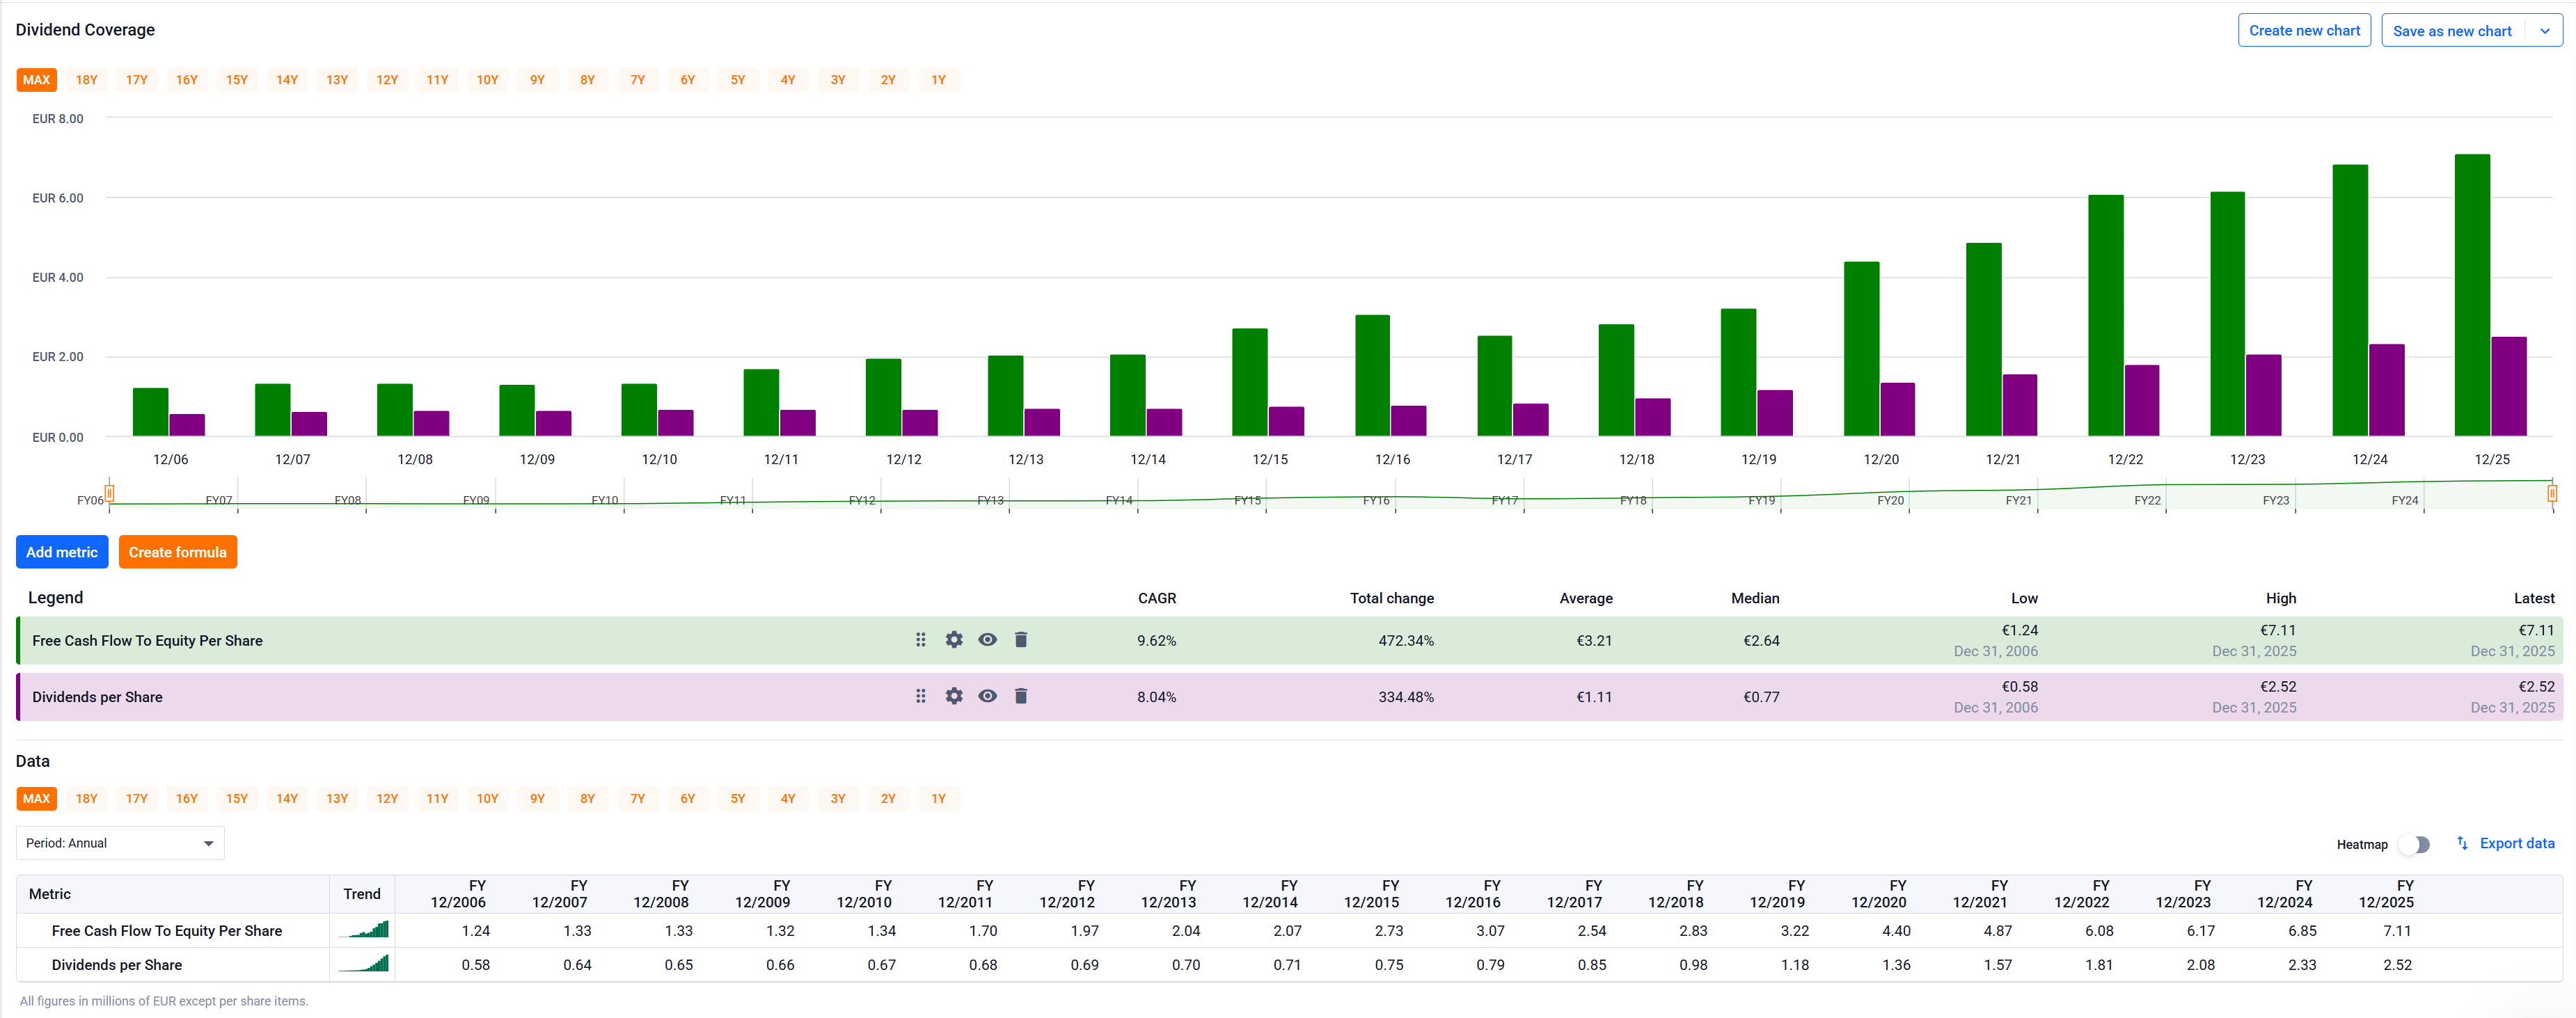Click the Export data arrows icon

[x=2462, y=843]
